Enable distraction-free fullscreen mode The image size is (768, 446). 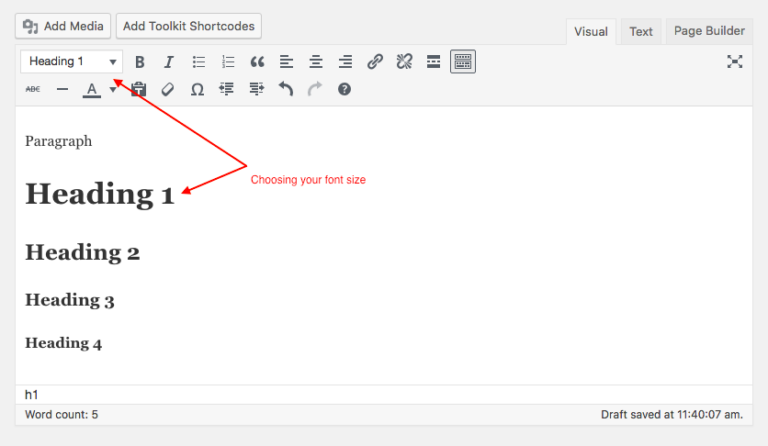(x=735, y=62)
